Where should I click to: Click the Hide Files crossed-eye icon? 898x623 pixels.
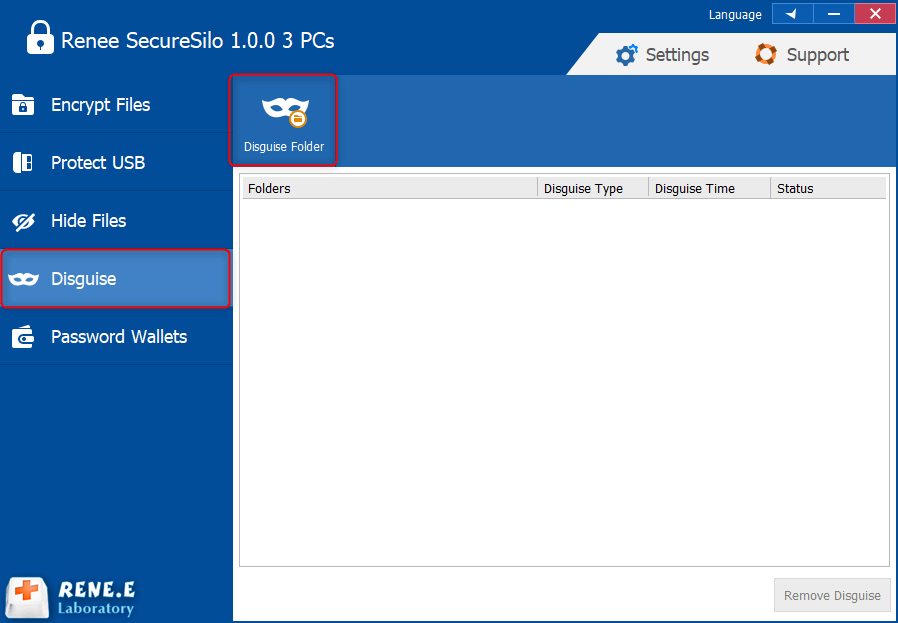tap(23, 221)
